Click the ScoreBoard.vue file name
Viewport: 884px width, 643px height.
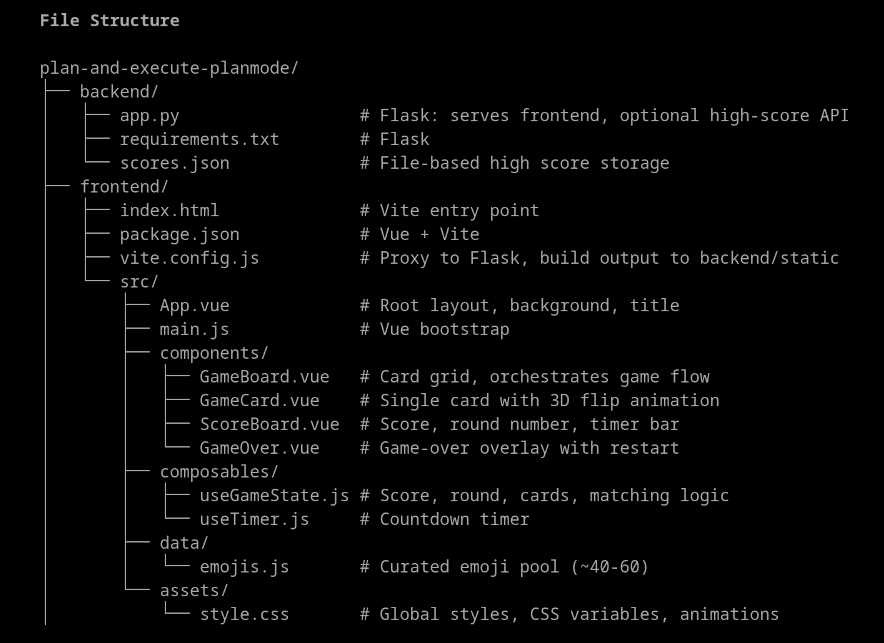[269, 424]
